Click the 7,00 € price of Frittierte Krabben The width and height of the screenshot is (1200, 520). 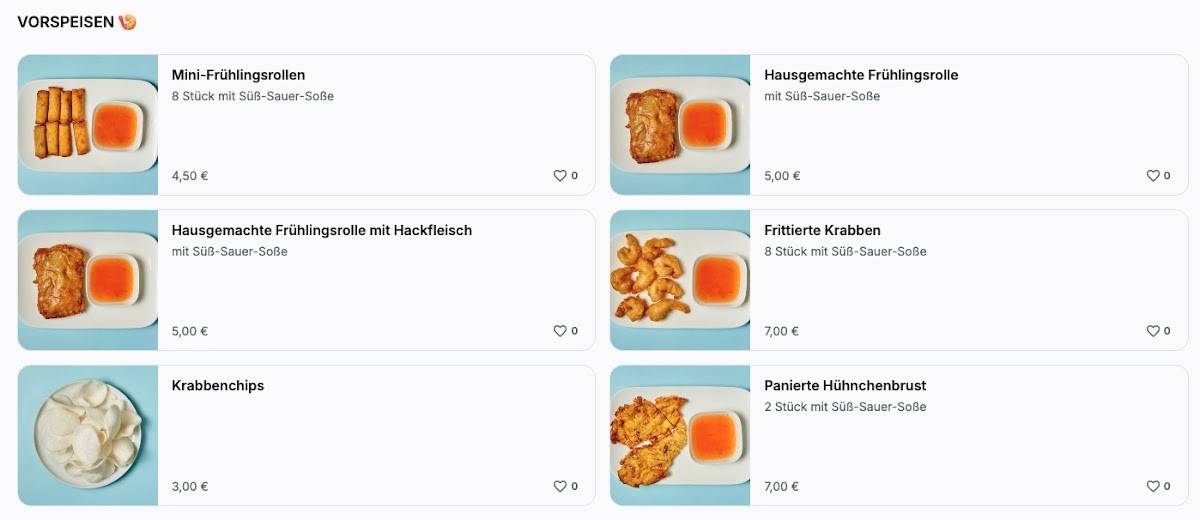point(781,331)
